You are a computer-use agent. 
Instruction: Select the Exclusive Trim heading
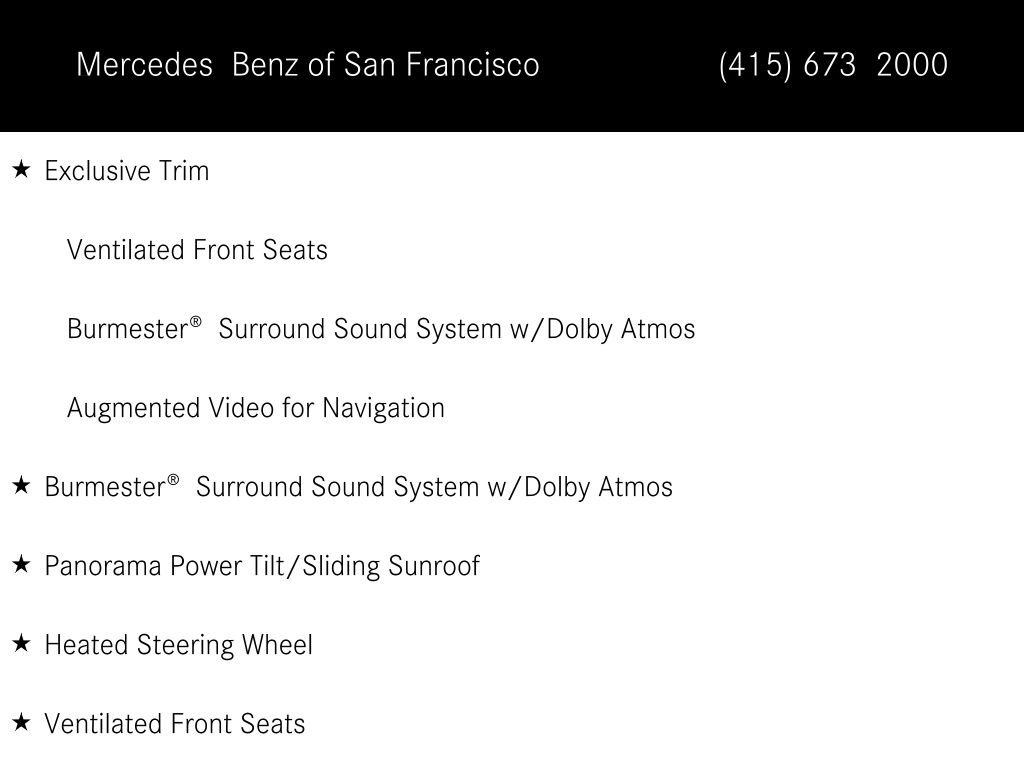pos(127,171)
